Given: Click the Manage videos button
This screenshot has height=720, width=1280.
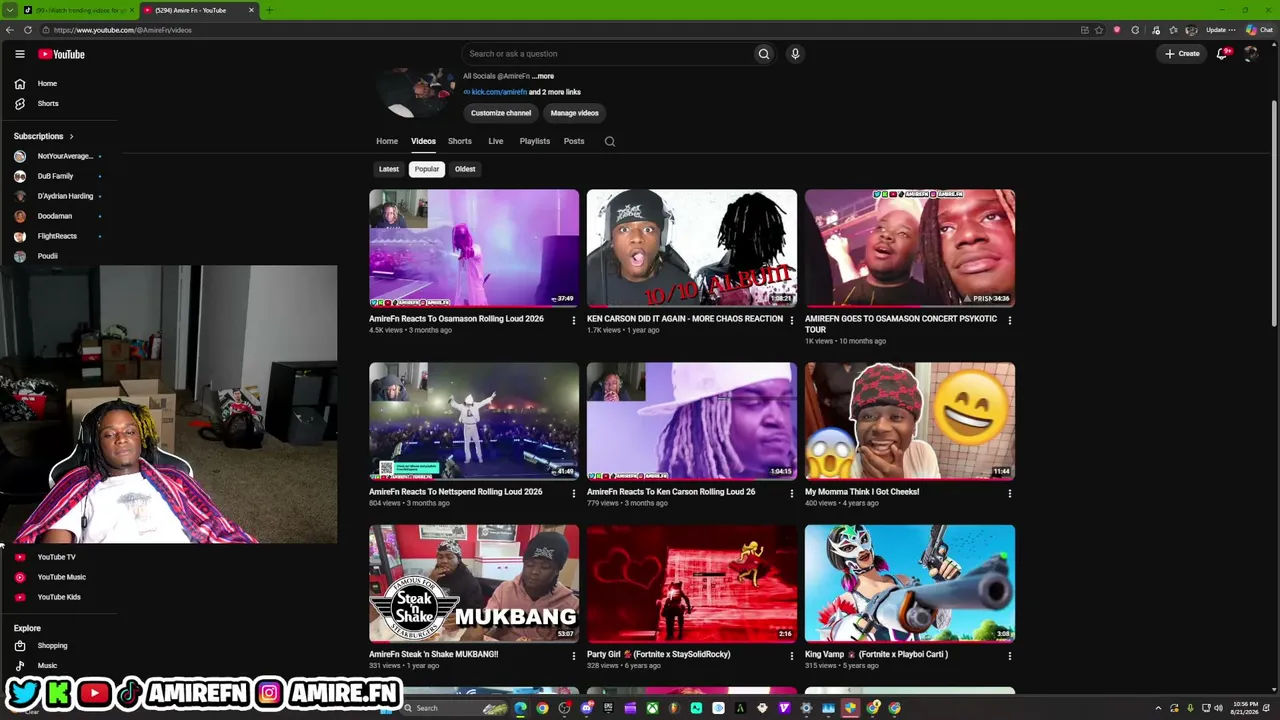Looking at the screenshot, I should [x=575, y=113].
